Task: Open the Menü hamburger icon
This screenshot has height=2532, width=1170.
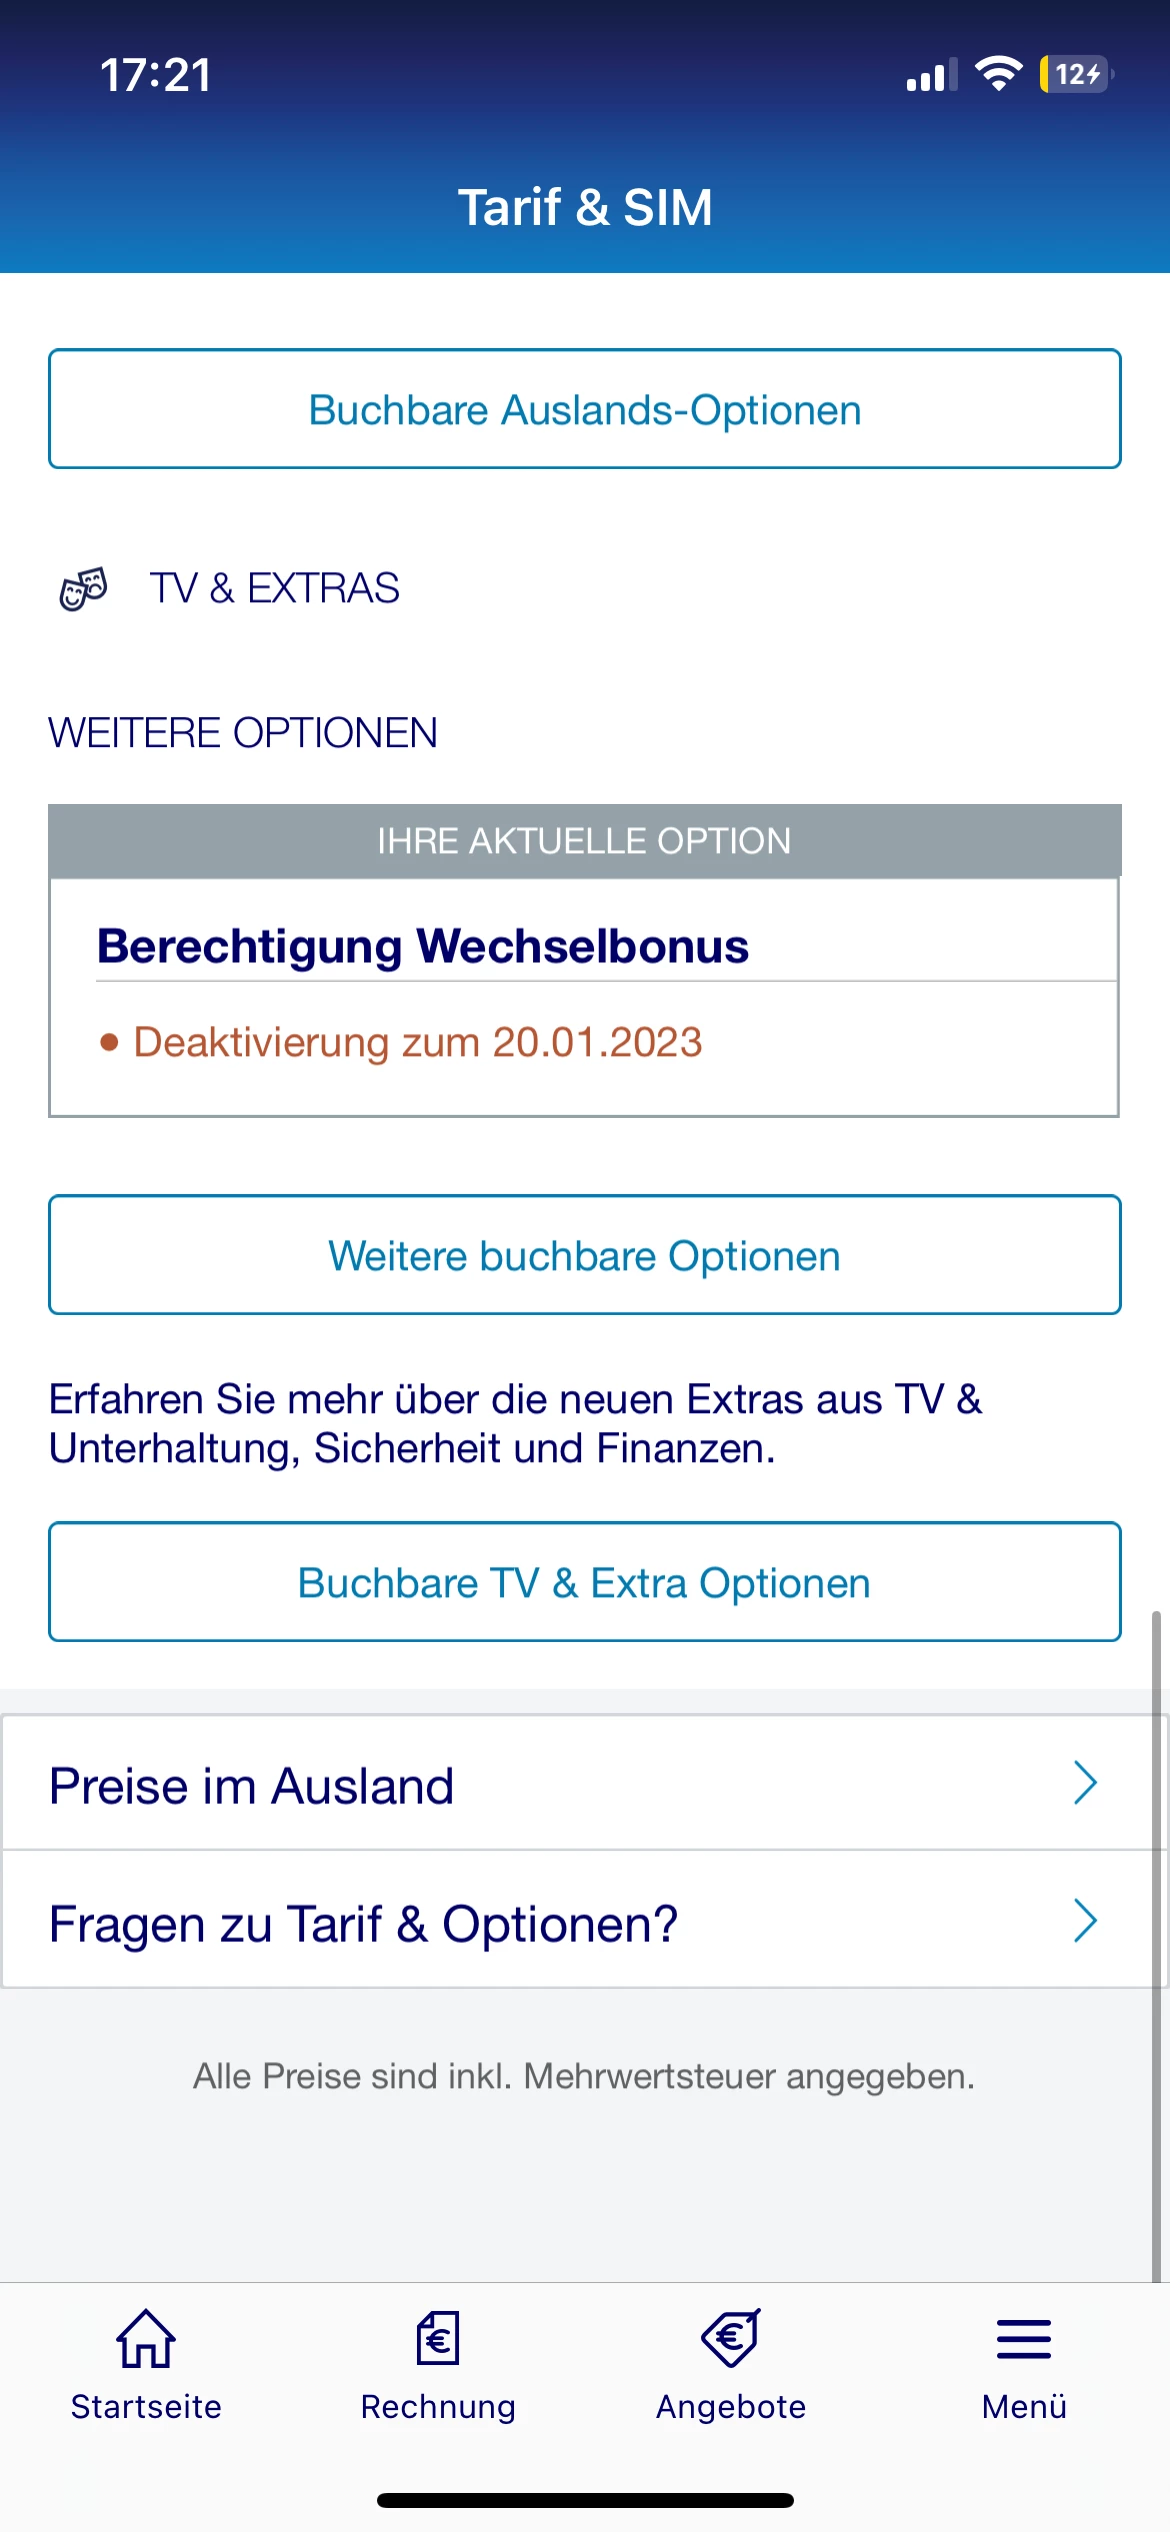Action: pyautogui.click(x=1024, y=2339)
